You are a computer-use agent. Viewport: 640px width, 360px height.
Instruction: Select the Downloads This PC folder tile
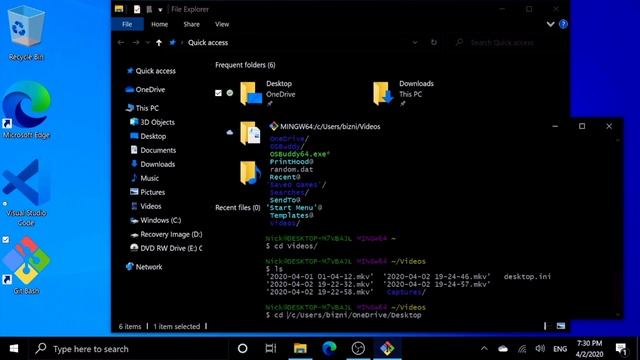coord(403,93)
